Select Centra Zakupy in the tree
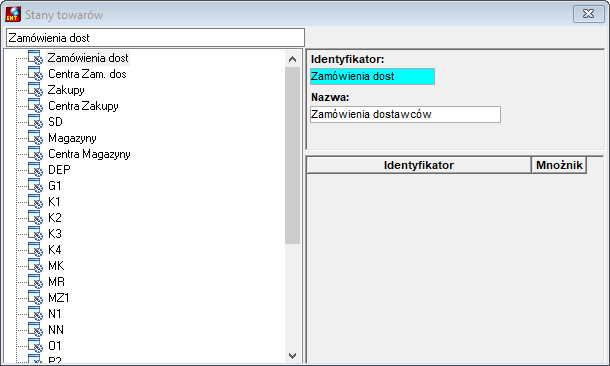This screenshot has height=366, width=610. pyautogui.click(x=83, y=106)
